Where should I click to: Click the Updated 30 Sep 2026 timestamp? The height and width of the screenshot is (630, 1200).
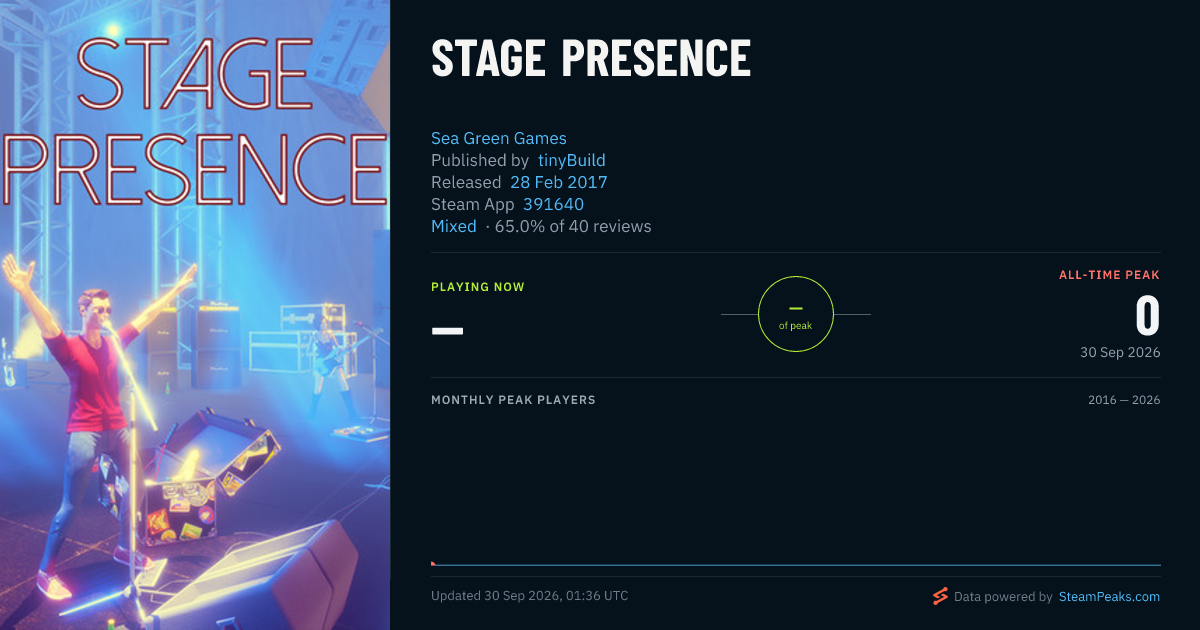(530, 596)
